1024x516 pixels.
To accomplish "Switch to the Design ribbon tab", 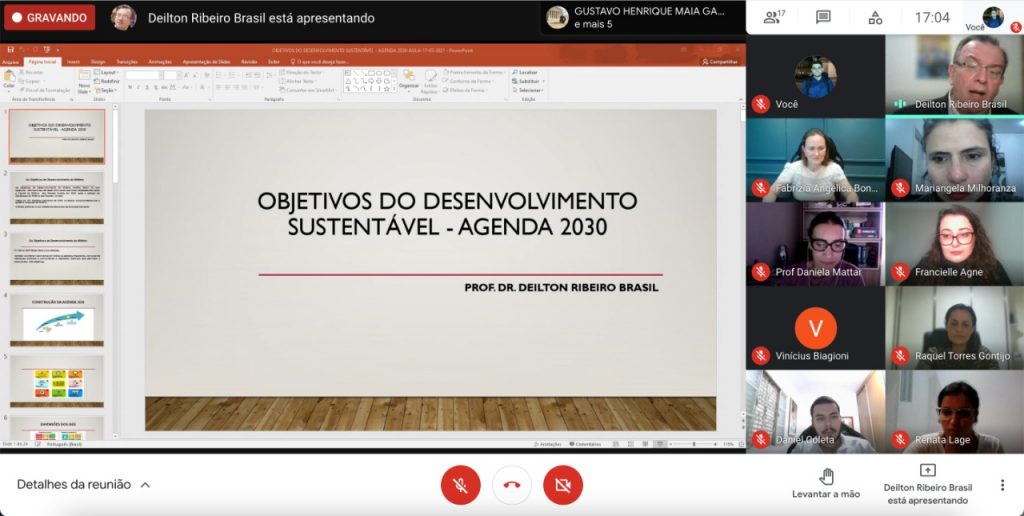I will pyautogui.click(x=98, y=61).
